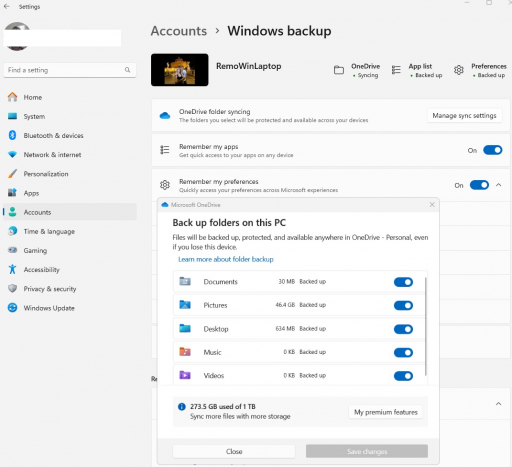
Task: Open Windows Update page
Action: (70, 308)
